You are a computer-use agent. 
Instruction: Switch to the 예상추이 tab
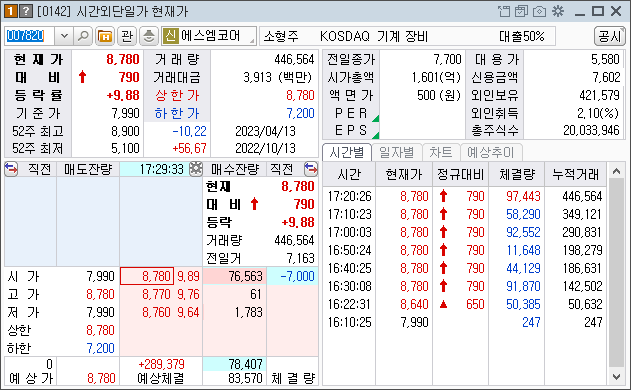point(491,153)
